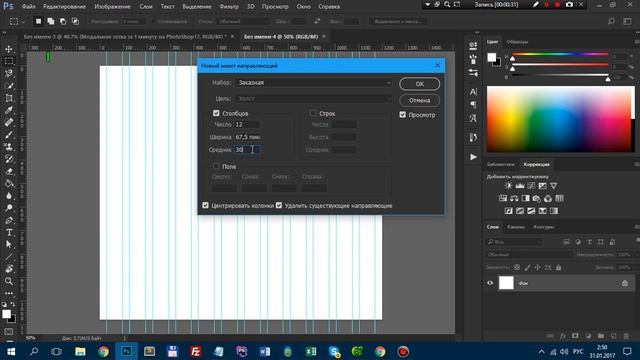Click the fx layer style icon
This screenshot has width=640, height=360.
(x=562, y=336)
